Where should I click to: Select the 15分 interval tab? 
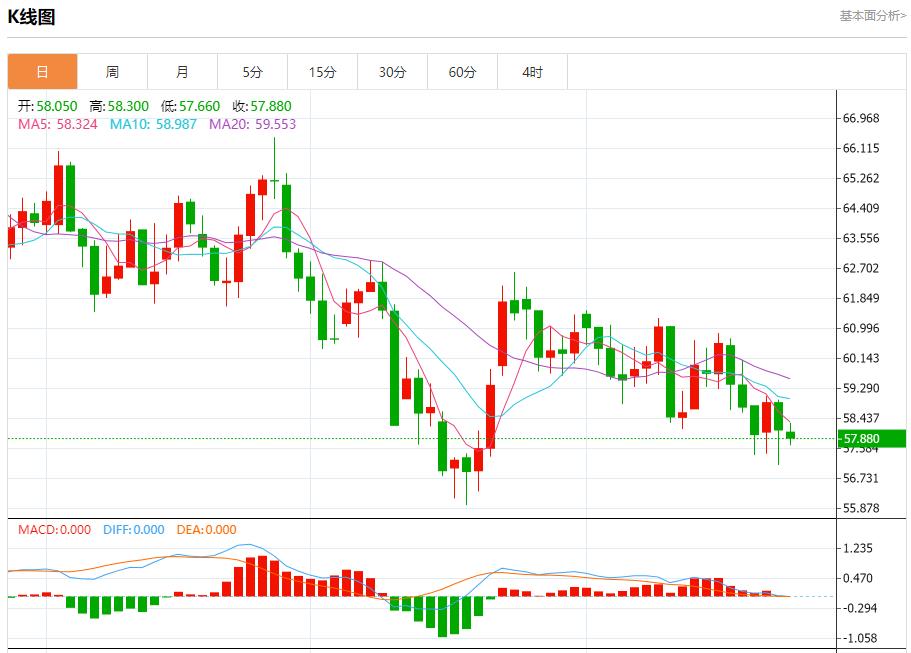click(x=322, y=72)
